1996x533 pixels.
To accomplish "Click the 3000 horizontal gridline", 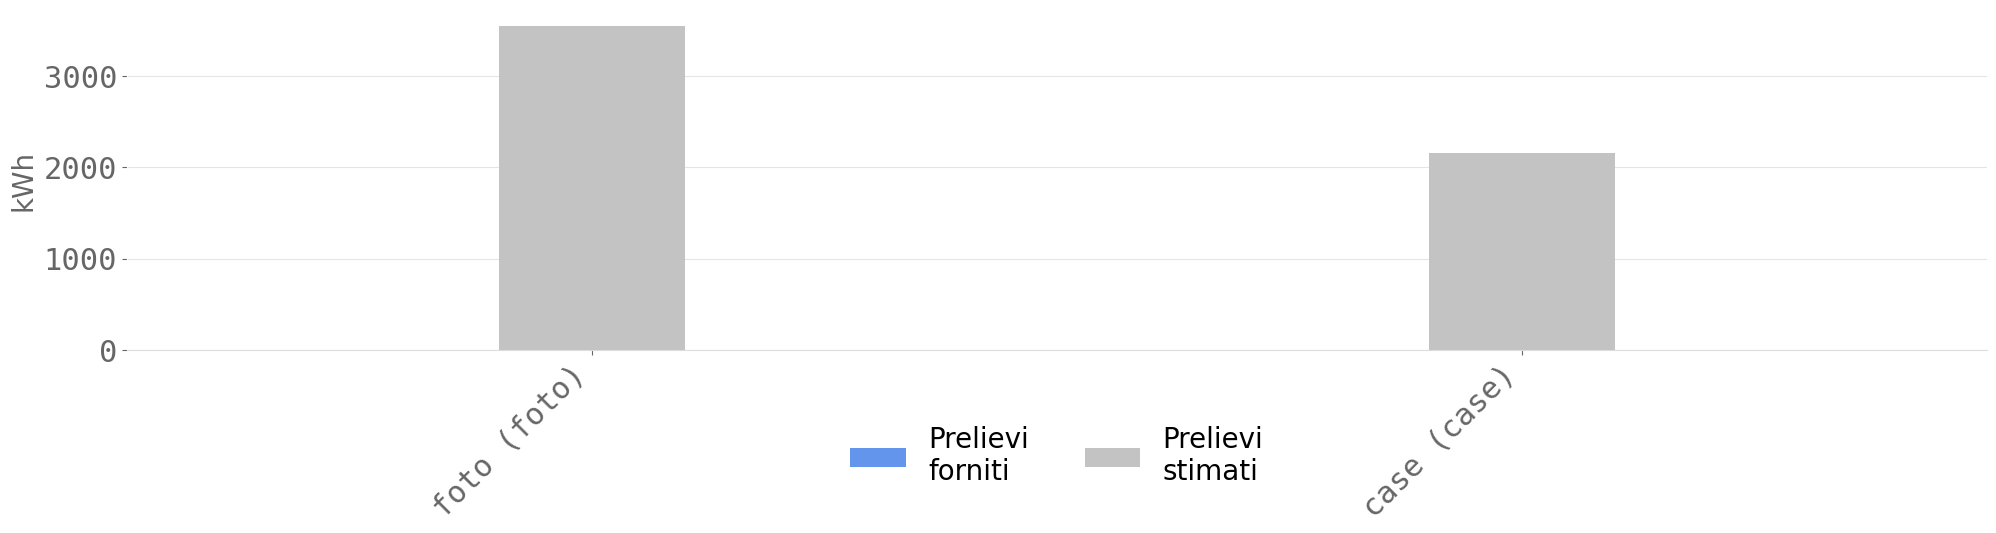I will point(1056,76).
